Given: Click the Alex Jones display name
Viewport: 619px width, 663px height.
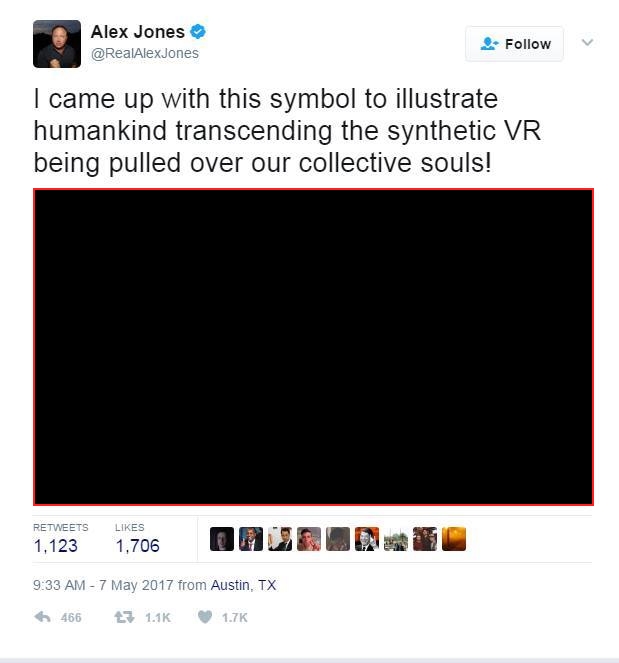Looking at the screenshot, I should (x=138, y=32).
